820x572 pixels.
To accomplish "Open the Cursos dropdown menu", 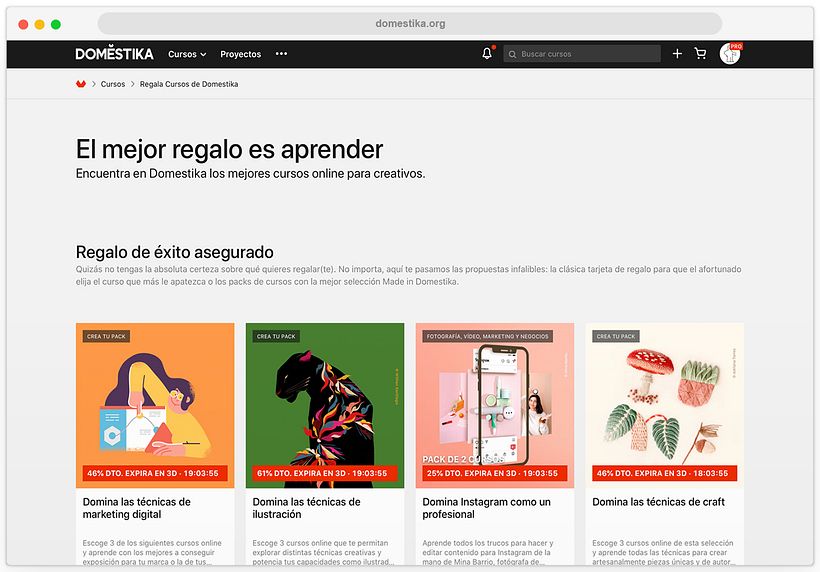I will (x=187, y=54).
